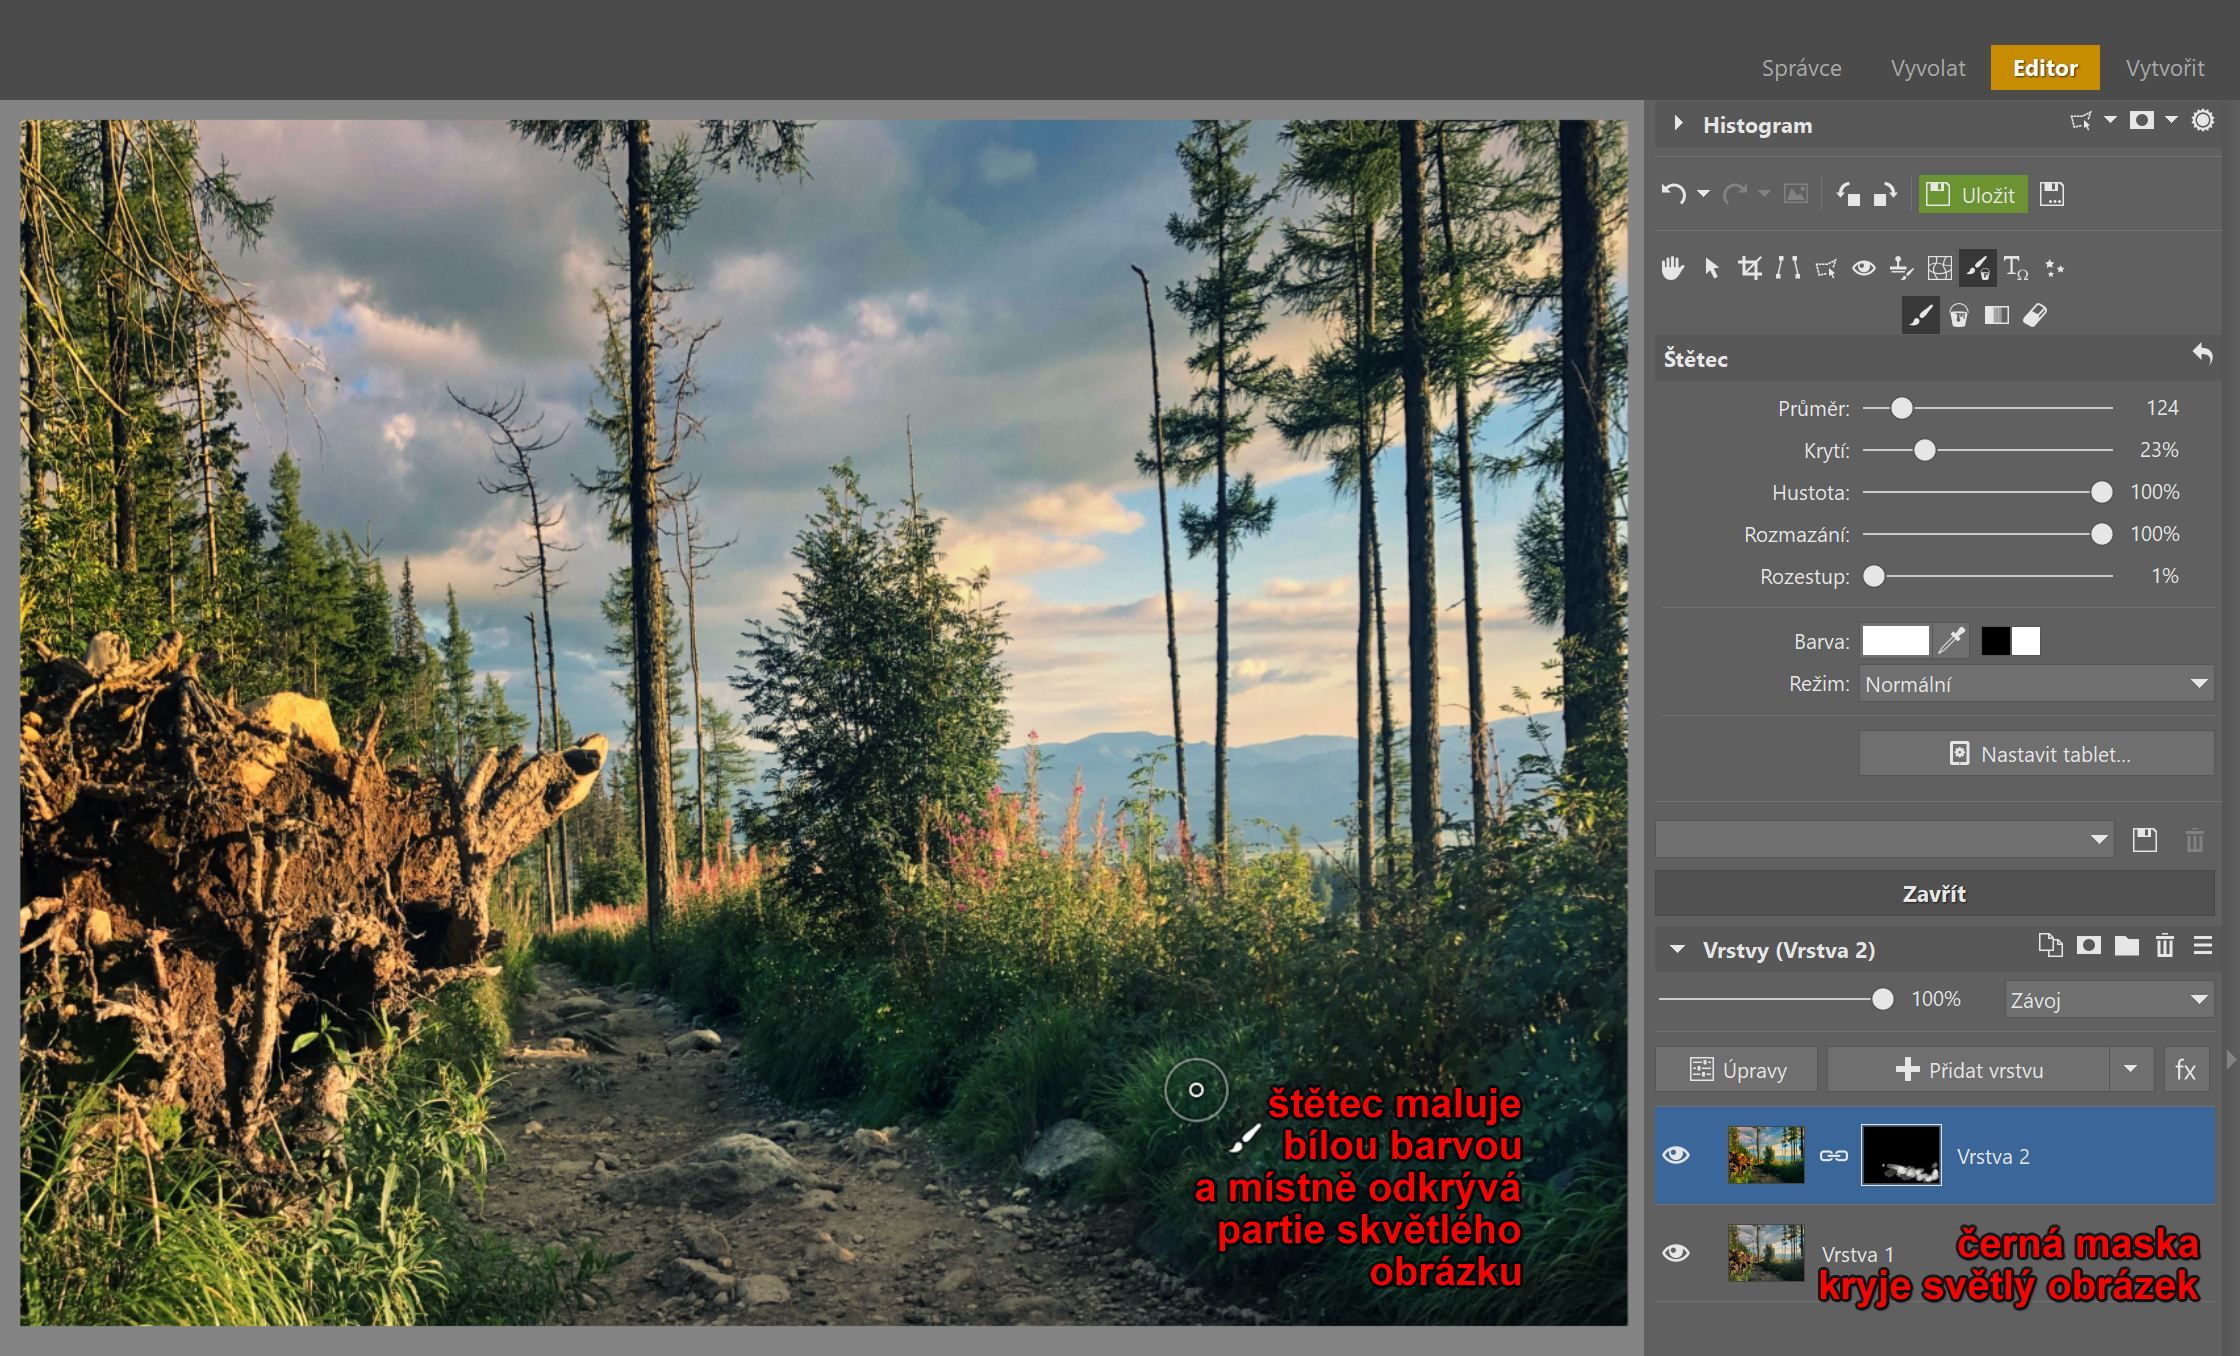Click the Krytí slider
This screenshot has height=1356, width=2240.
click(x=1988, y=450)
